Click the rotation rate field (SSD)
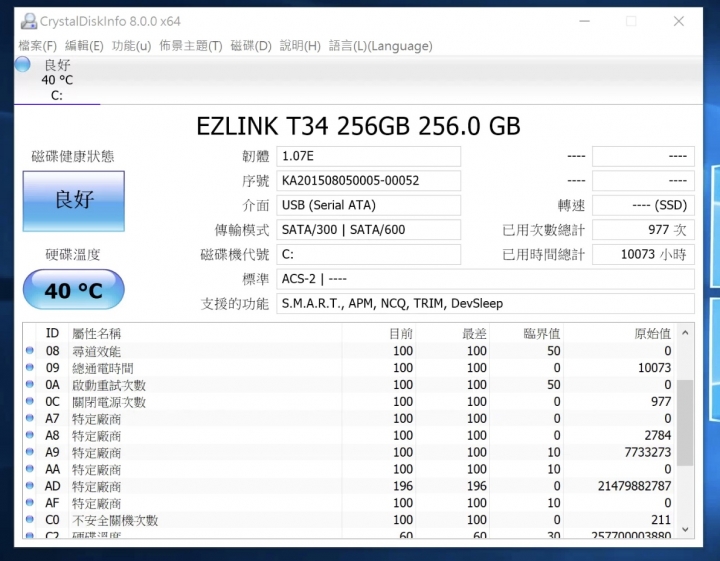The width and height of the screenshot is (720, 561). (x=643, y=205)
